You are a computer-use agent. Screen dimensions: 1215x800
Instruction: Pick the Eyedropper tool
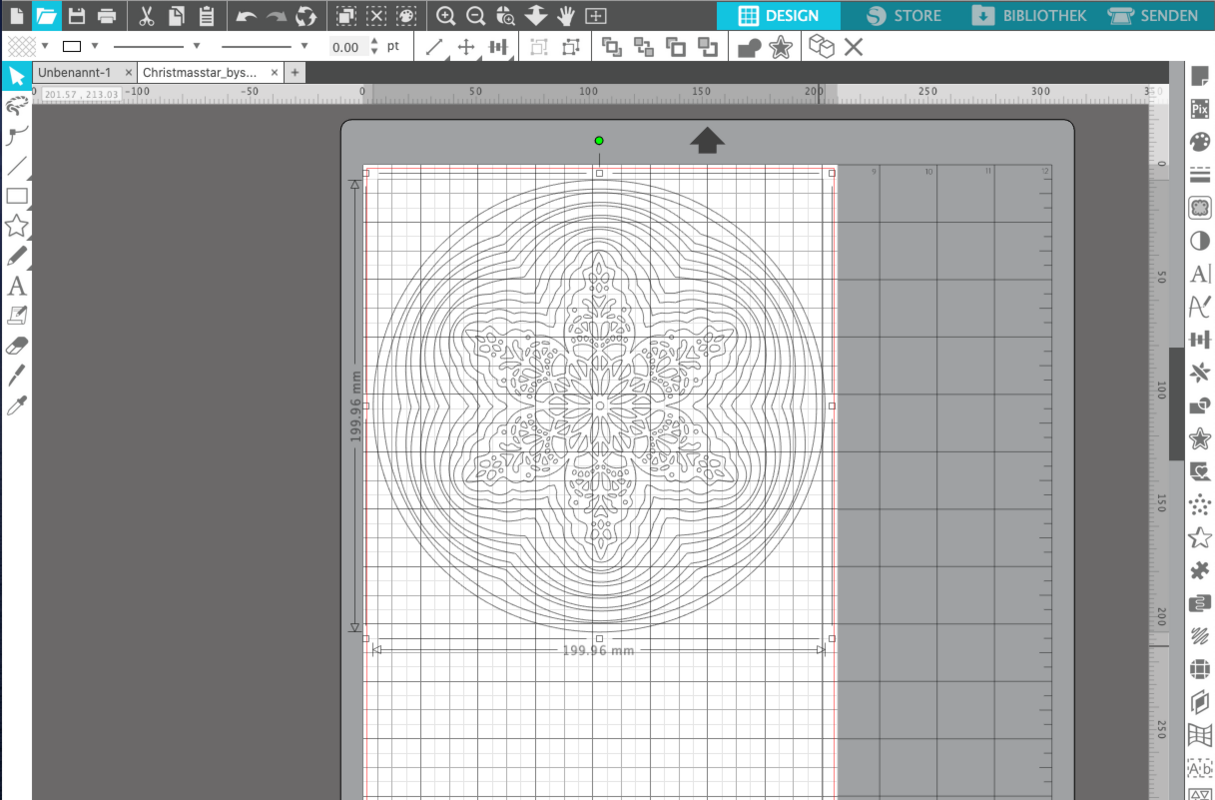pos(16,406)
